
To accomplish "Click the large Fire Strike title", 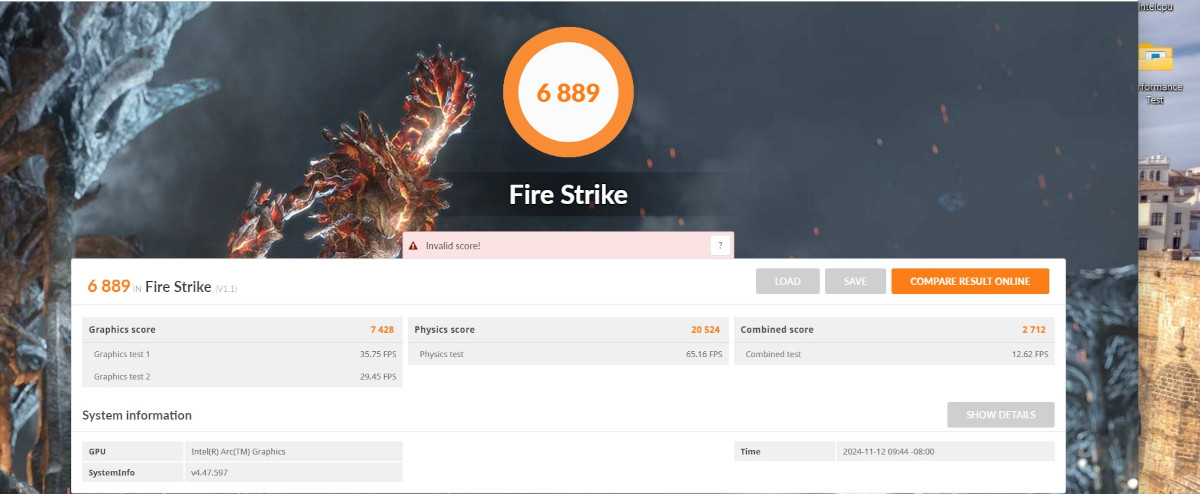I will coord(568,194).
